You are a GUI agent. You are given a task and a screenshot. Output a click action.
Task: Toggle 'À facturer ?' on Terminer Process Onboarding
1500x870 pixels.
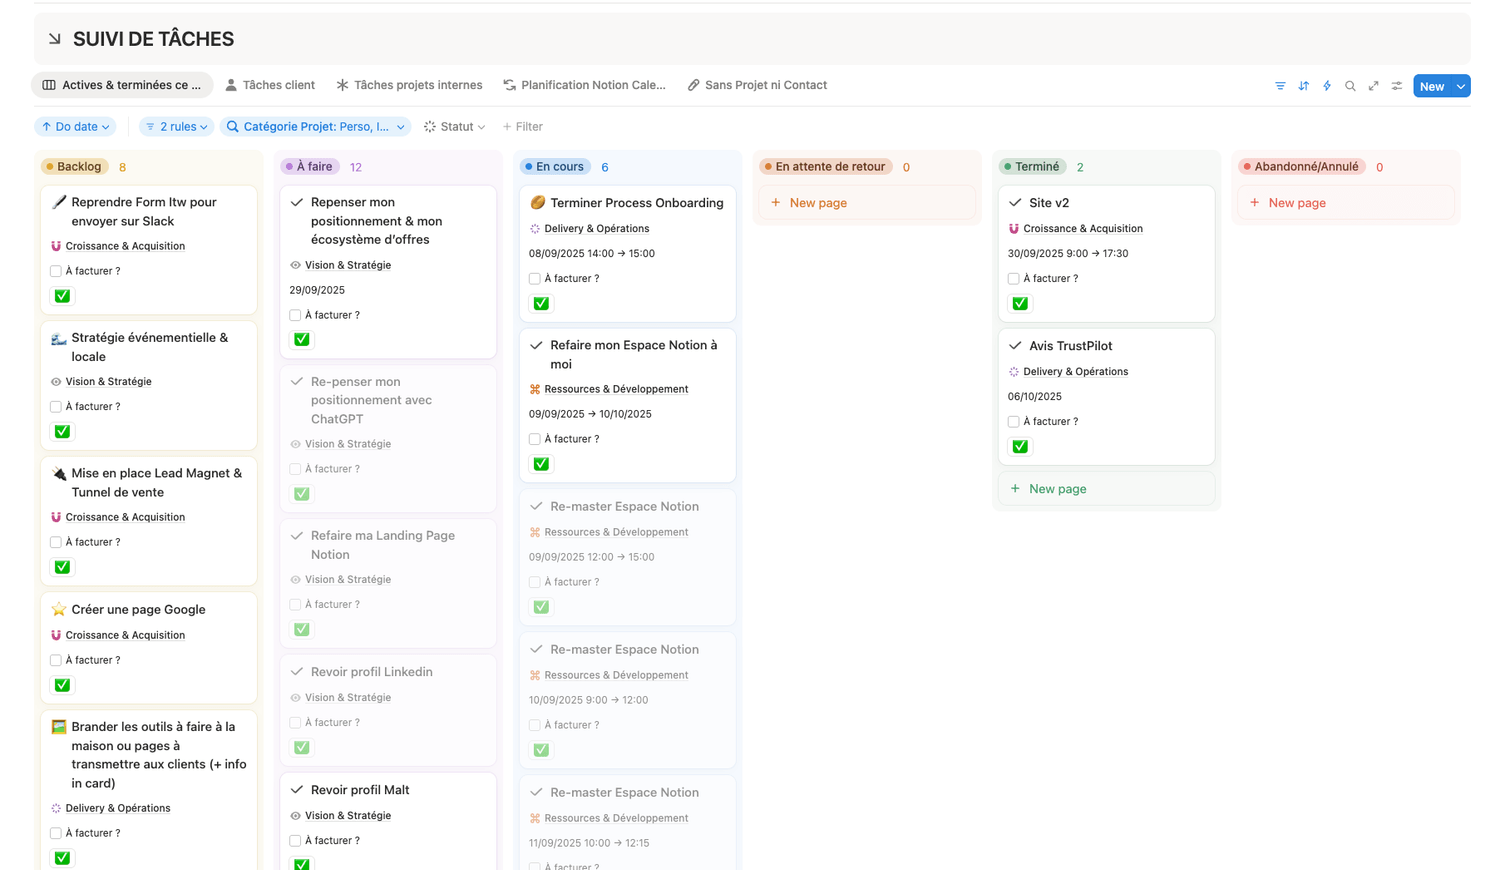[535, 279]
